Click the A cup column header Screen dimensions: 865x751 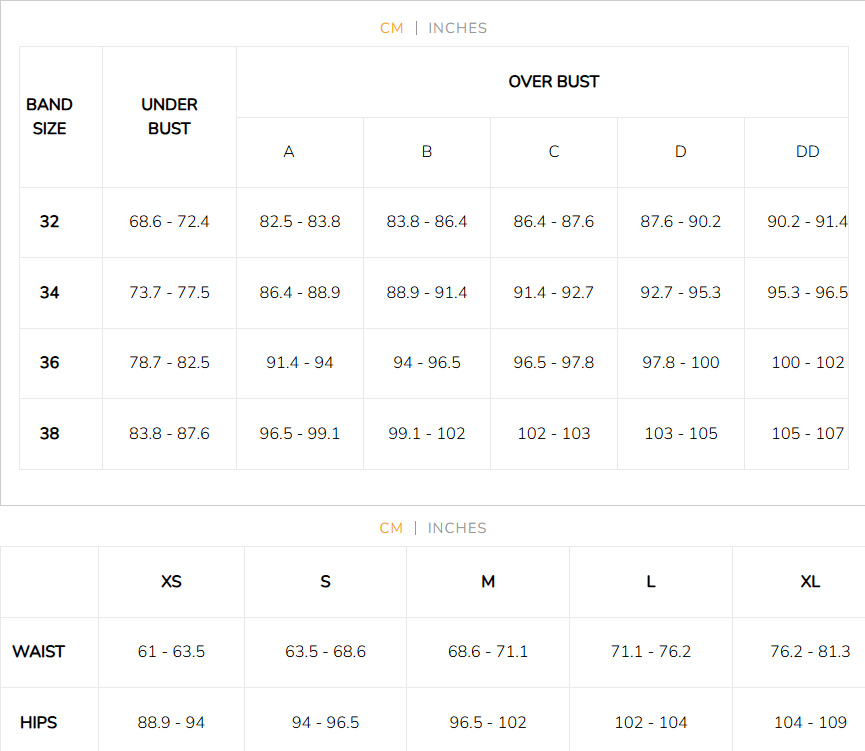pyautogui.click(x=289, y=152)
